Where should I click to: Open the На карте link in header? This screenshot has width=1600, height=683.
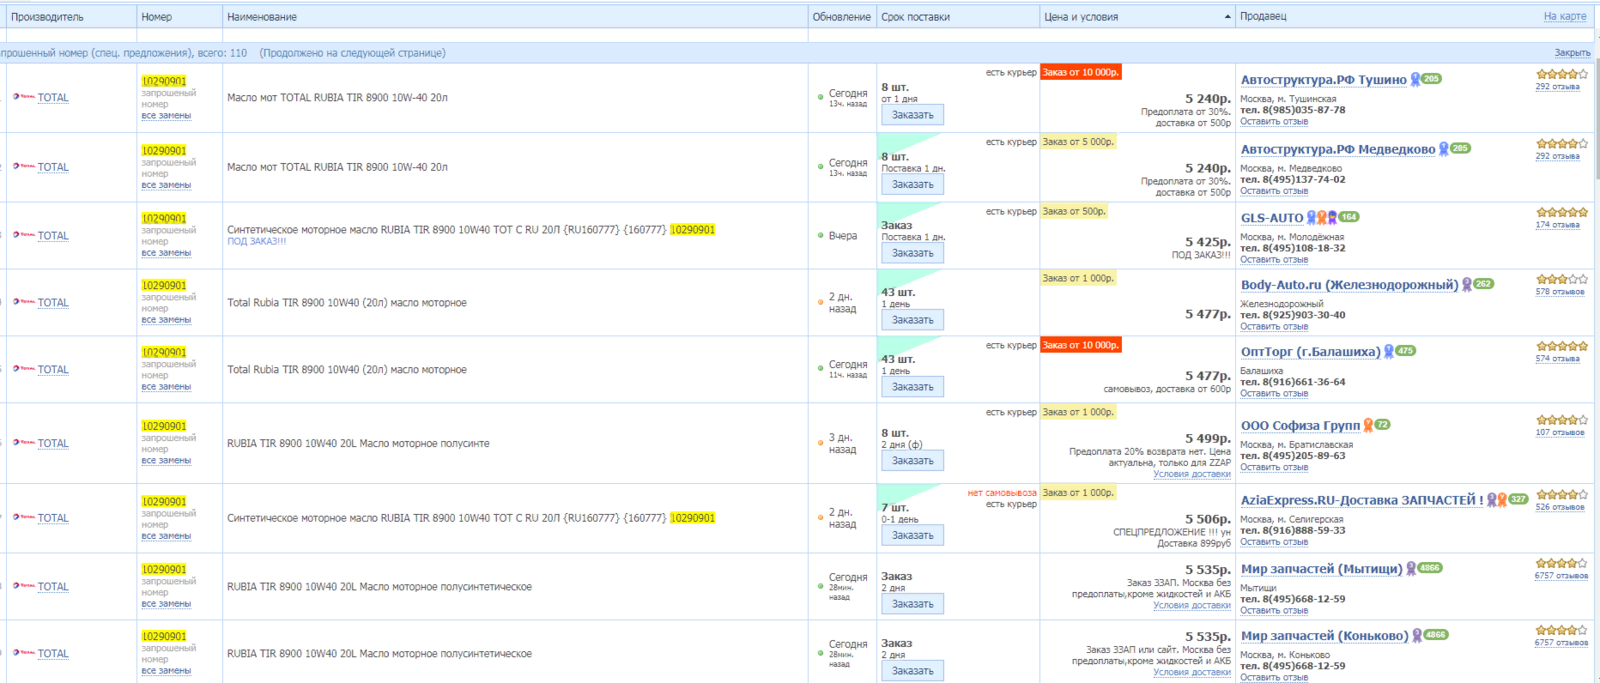click(1565, 16)
